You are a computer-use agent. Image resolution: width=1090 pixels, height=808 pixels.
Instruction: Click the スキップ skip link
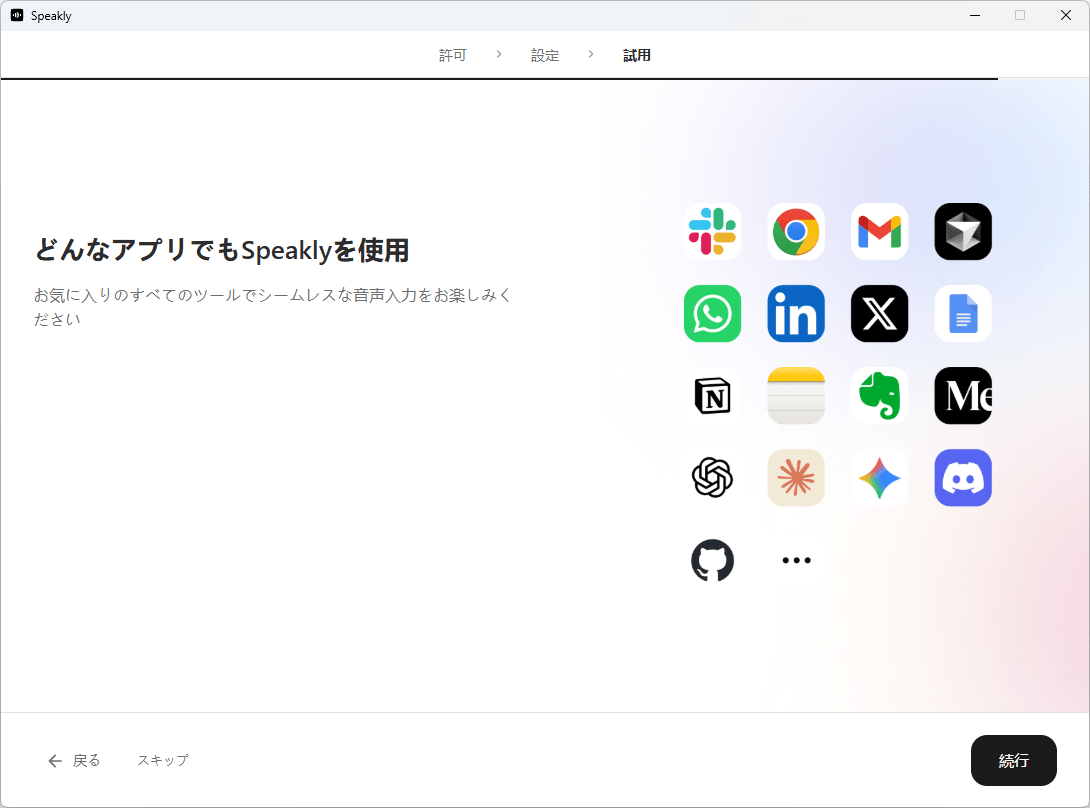pyautogui.click(x=163, y=761)
